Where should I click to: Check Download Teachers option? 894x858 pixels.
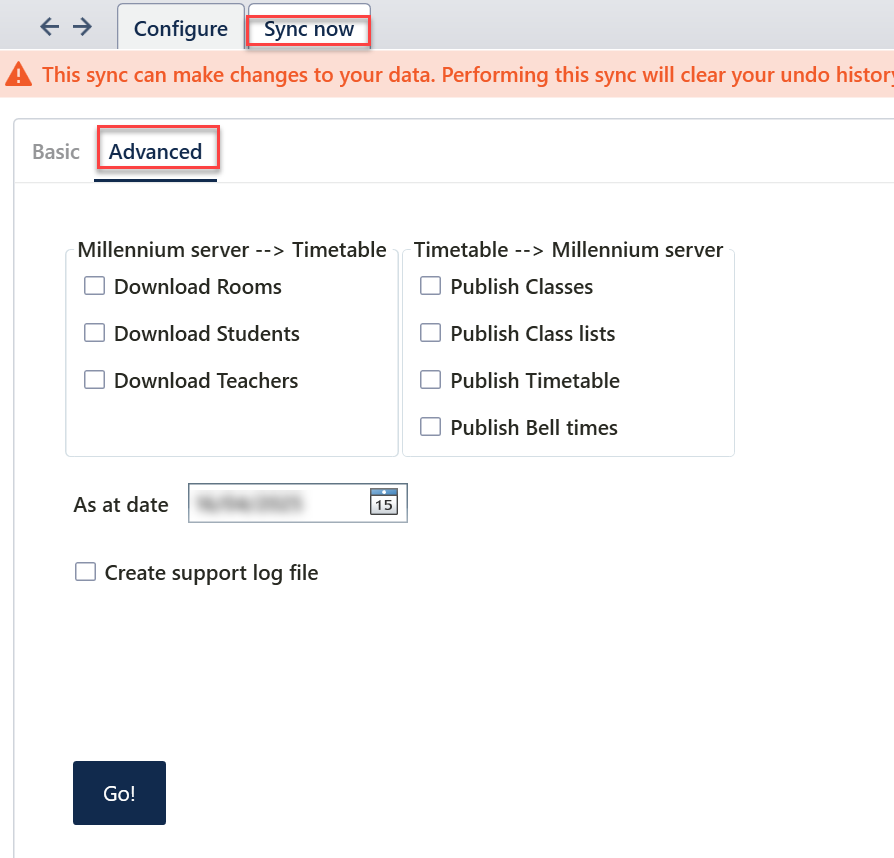tap(94, 380)
